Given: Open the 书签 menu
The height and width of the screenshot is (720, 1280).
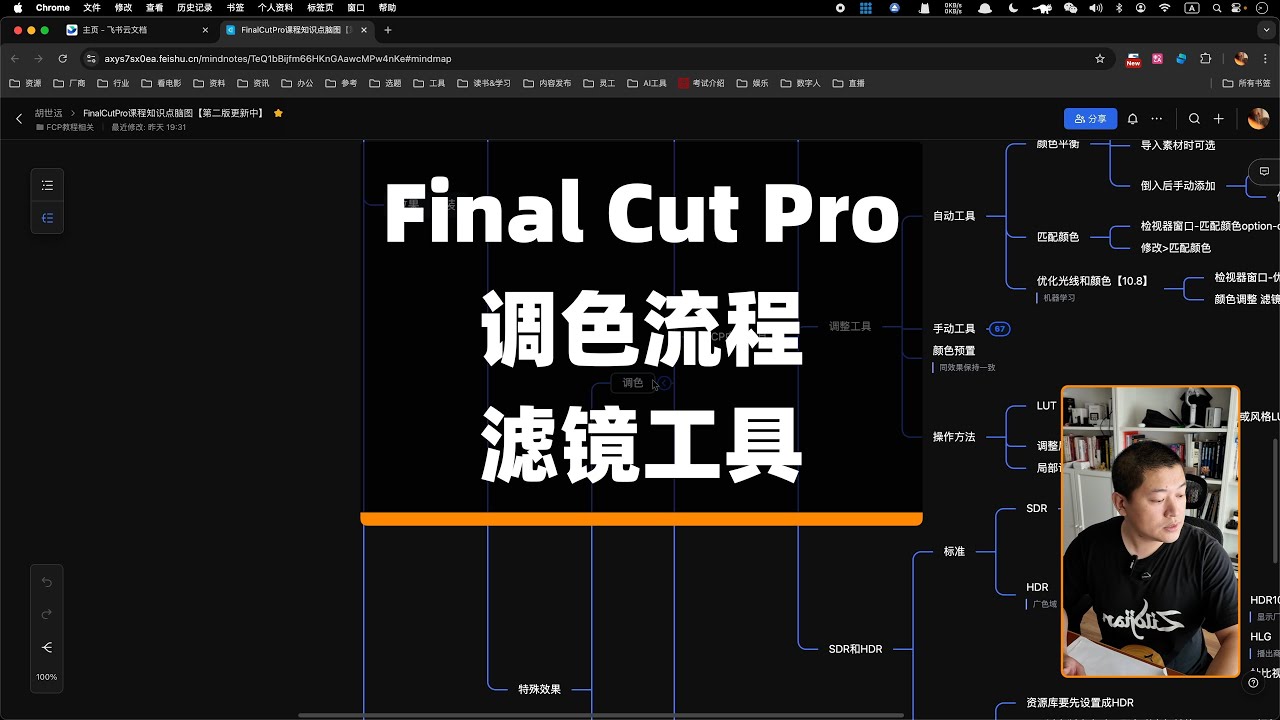Looking at the screenshot, I should pos(235,8).
